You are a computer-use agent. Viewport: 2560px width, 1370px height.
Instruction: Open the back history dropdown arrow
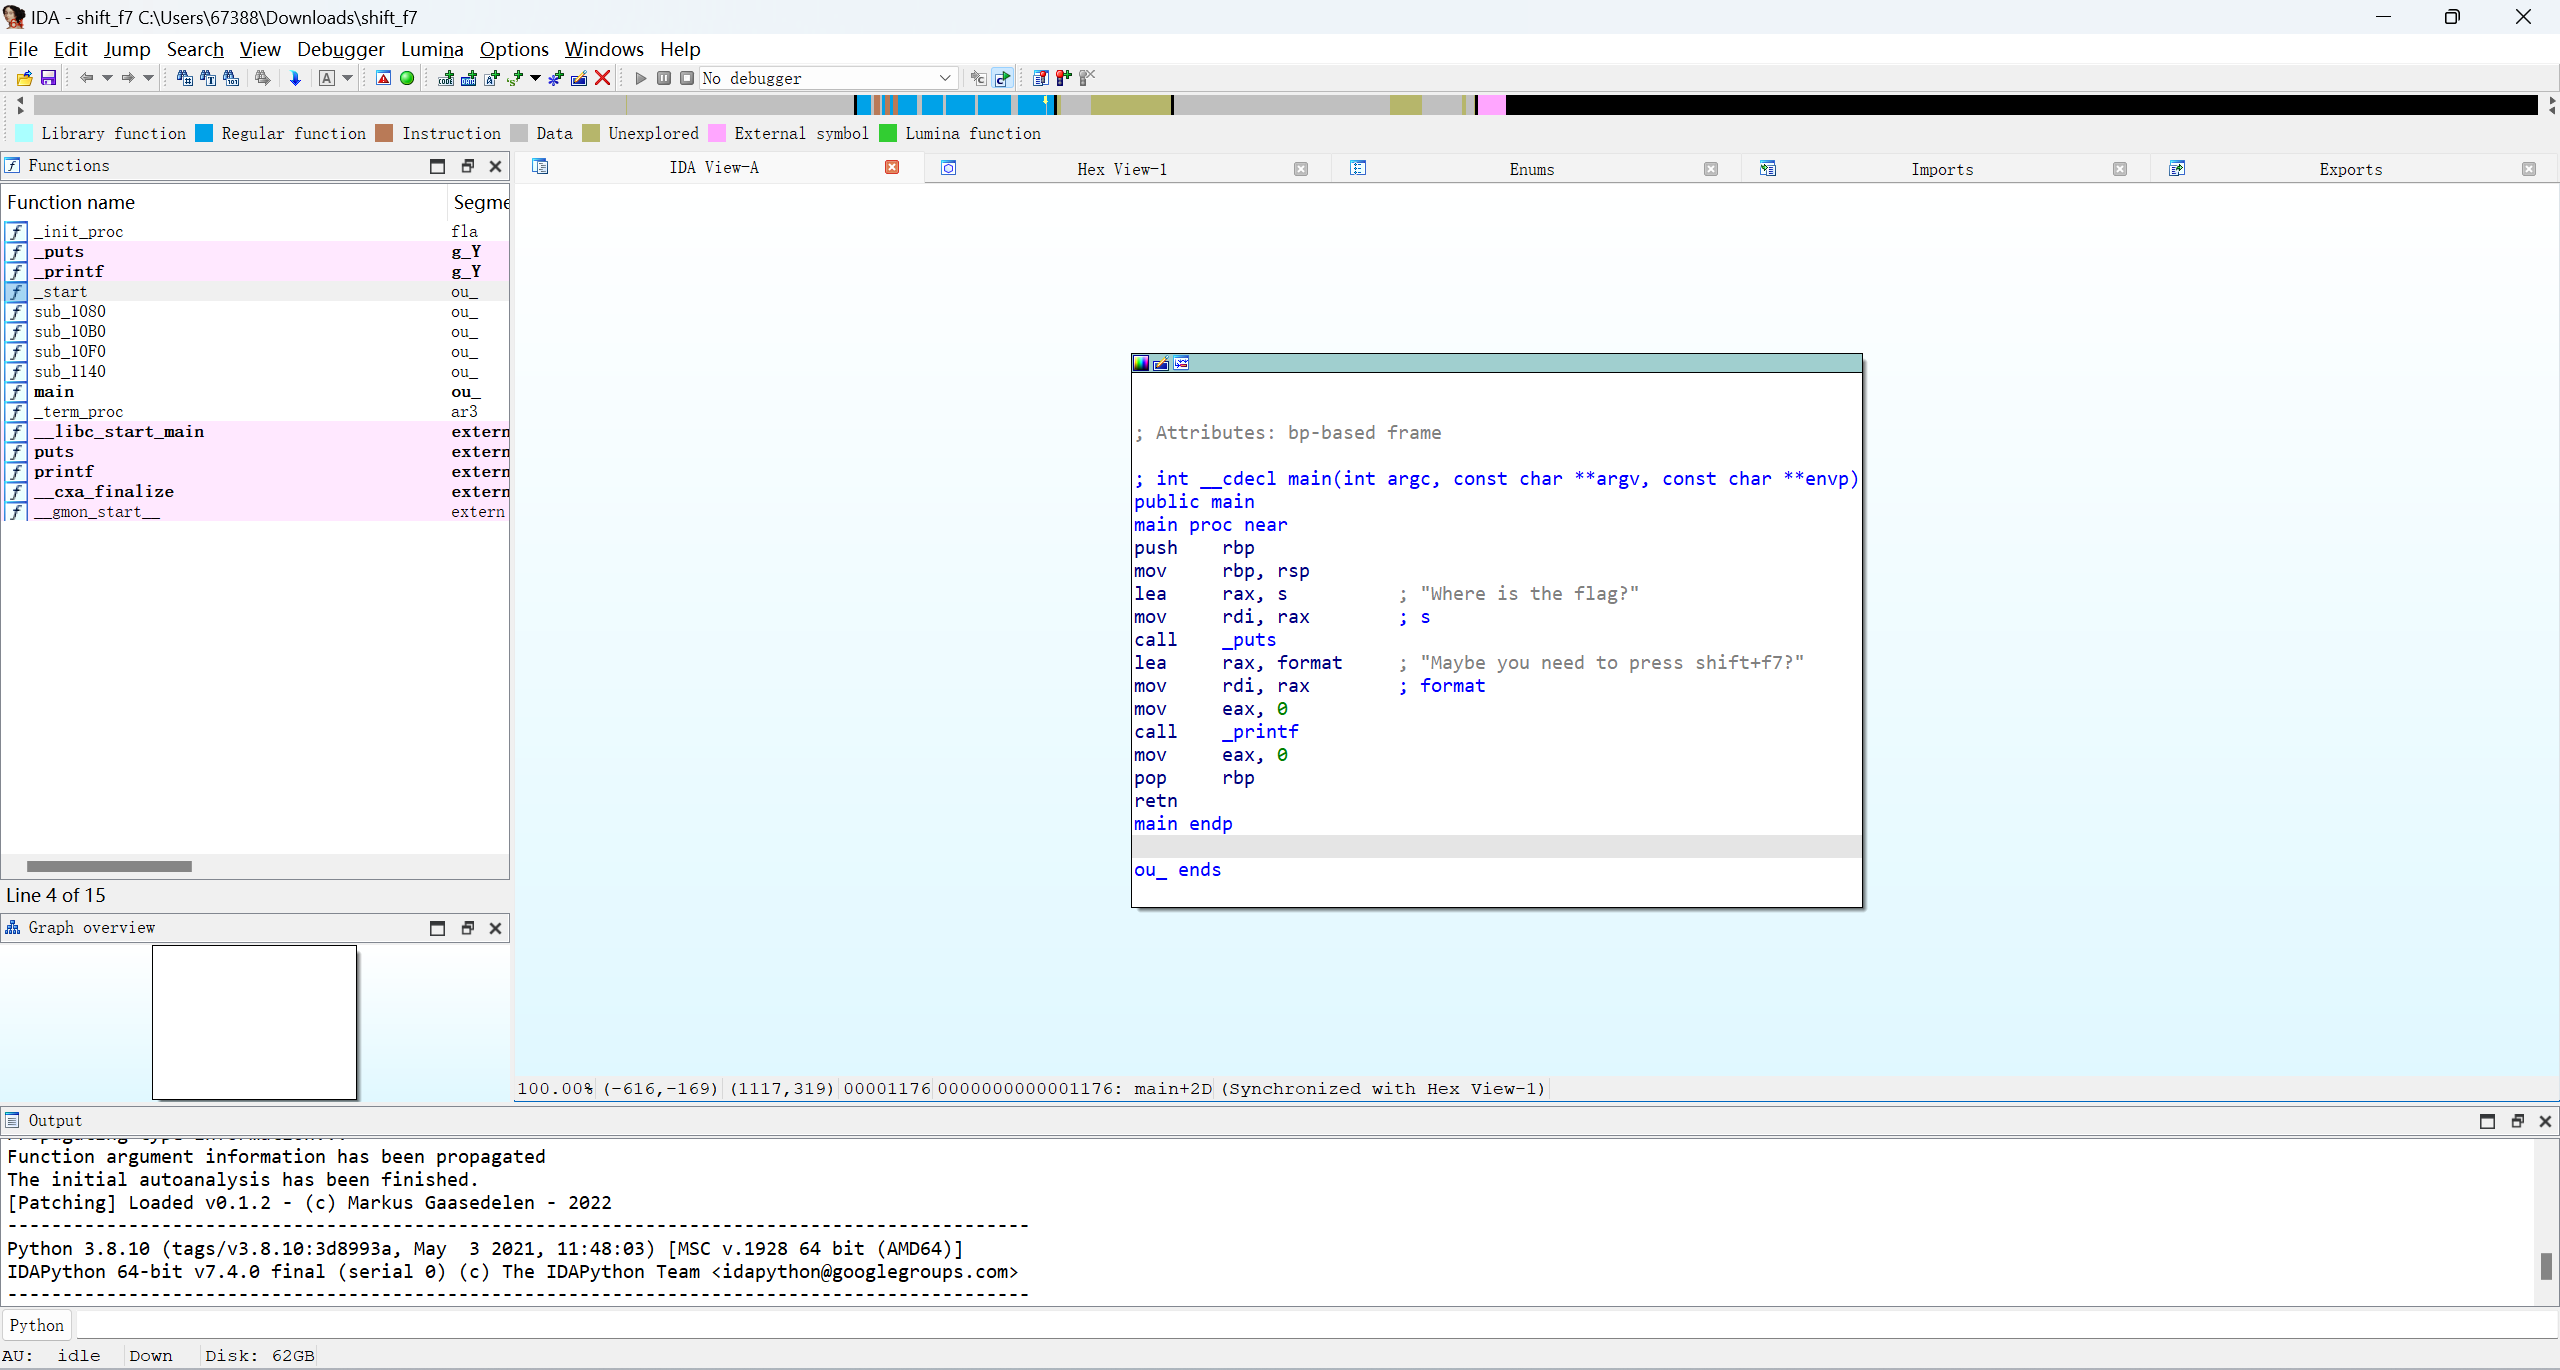coord(107,78)
